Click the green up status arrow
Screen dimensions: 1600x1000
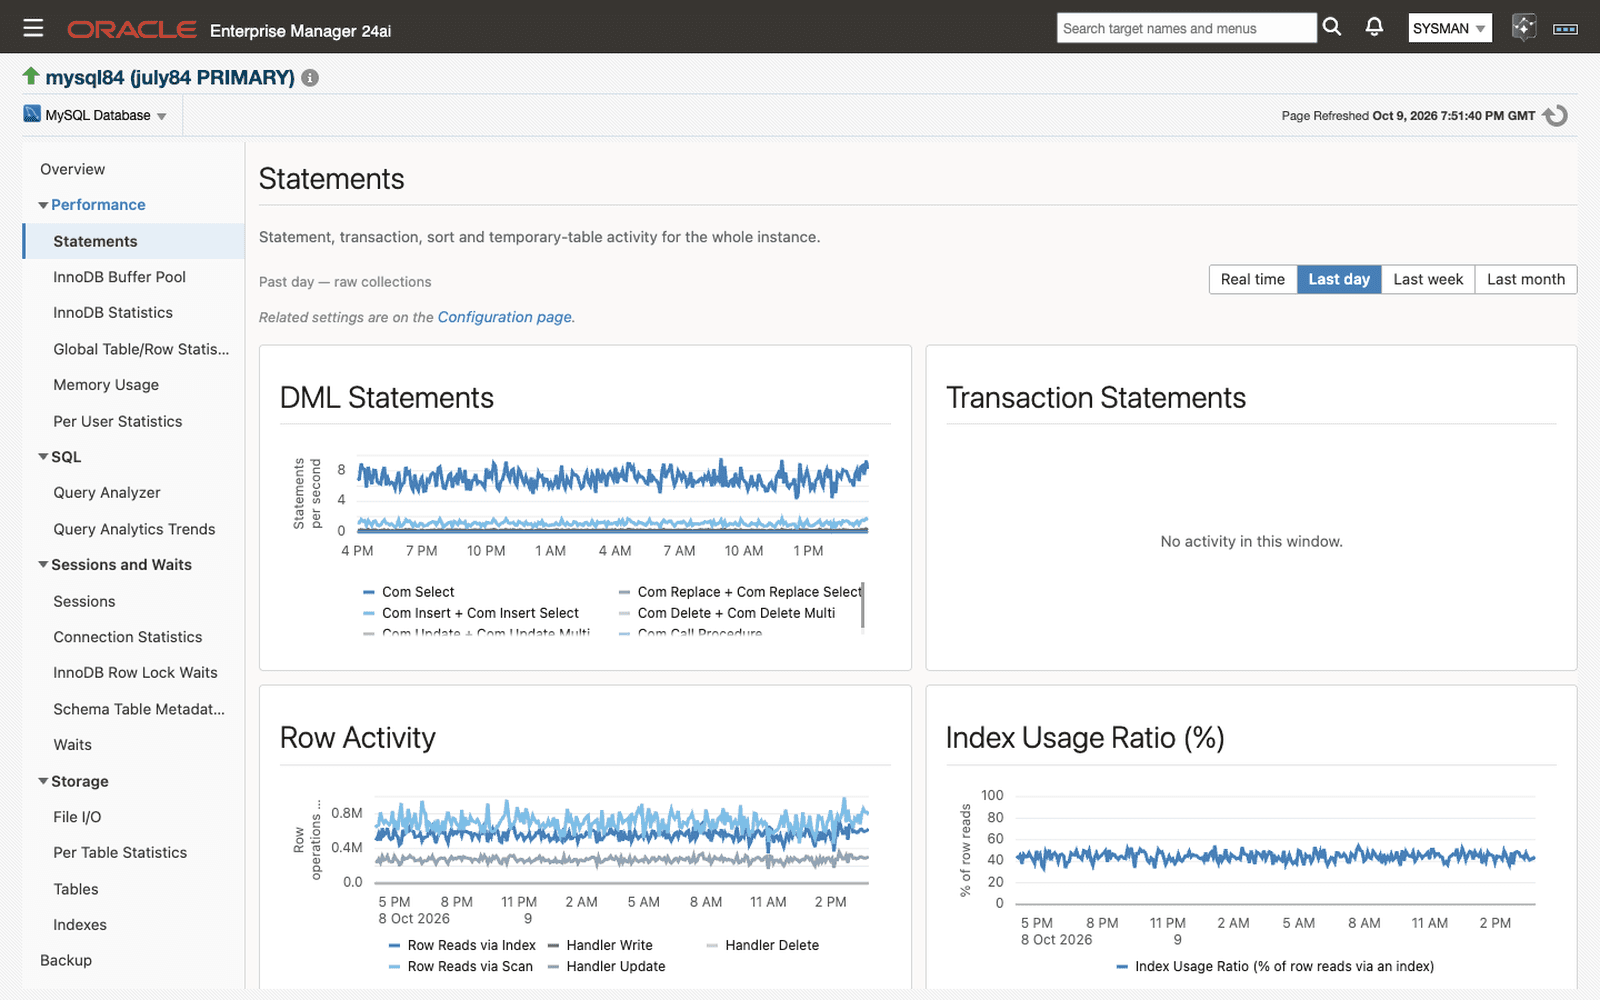coord(31,76)
